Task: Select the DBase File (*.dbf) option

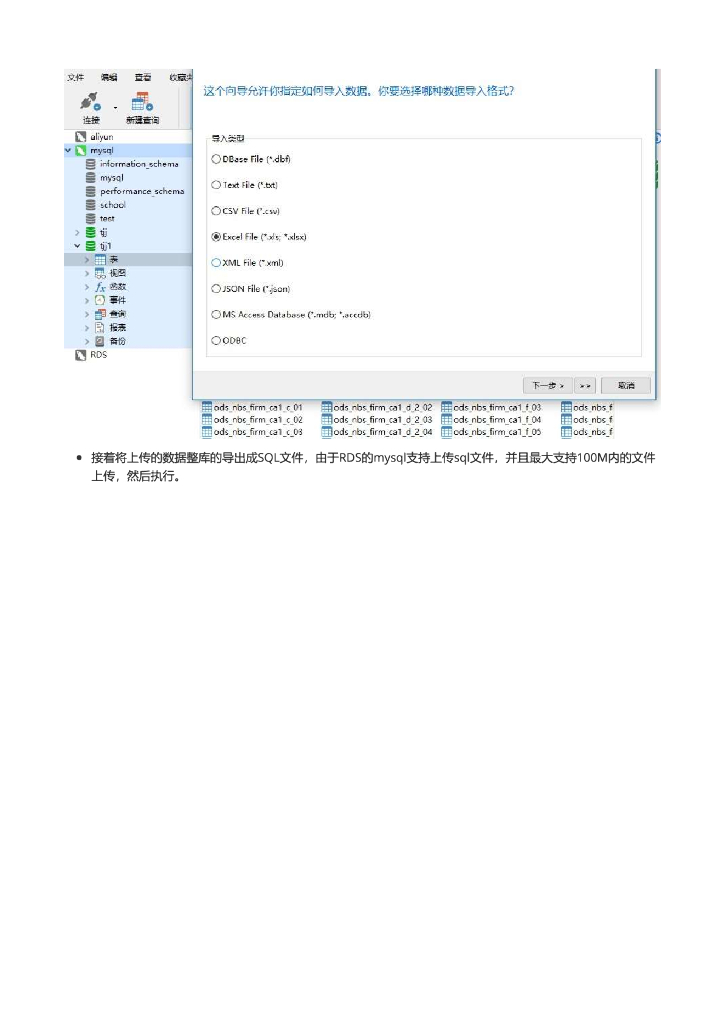Action: (x=216, y=159)
